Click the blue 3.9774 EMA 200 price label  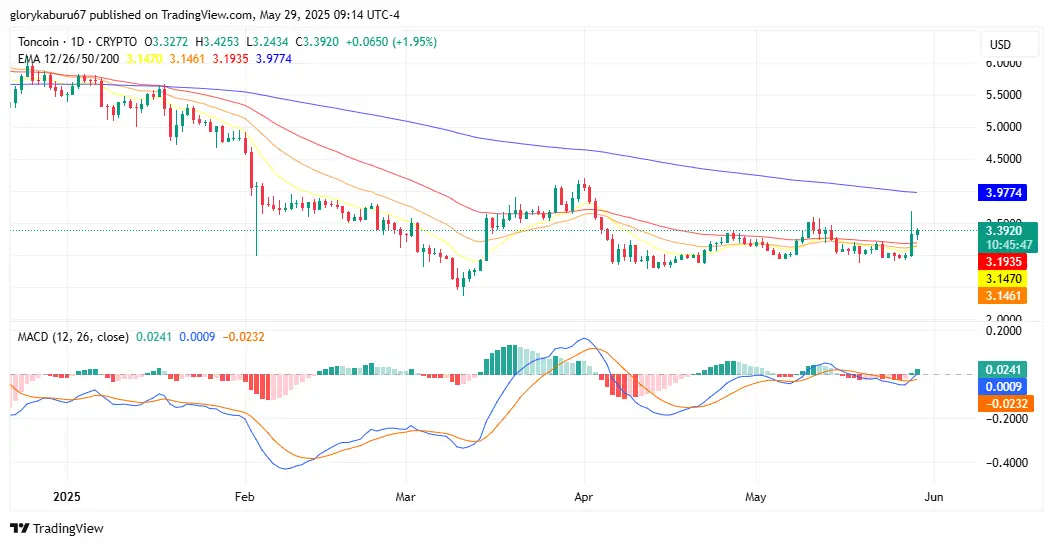[1003, 193]
